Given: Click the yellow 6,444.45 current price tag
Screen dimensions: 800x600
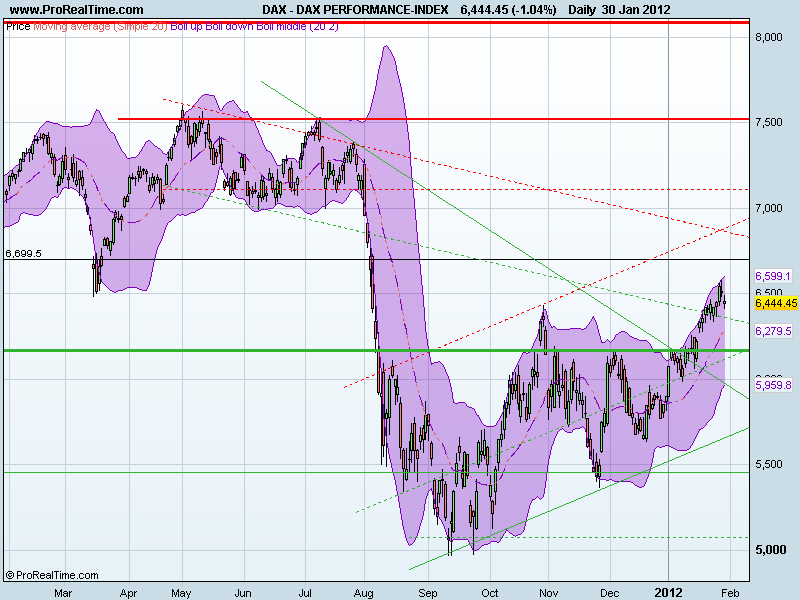Looking at the screenshot, I should [776, 303].
